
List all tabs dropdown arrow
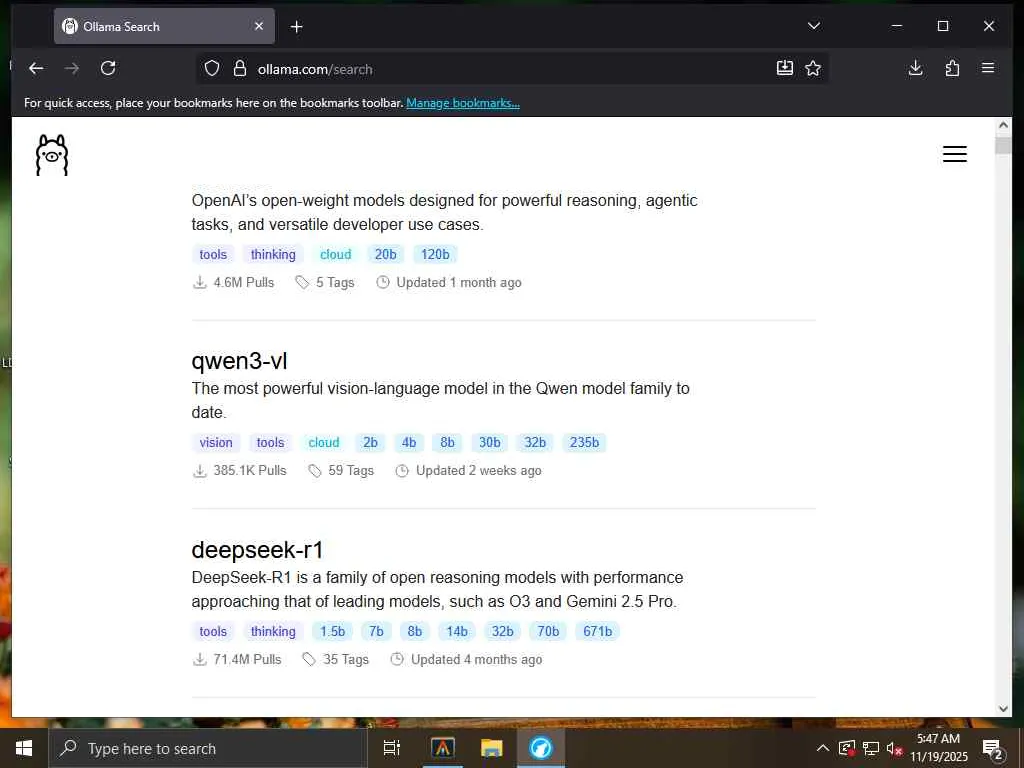[814, 26]
